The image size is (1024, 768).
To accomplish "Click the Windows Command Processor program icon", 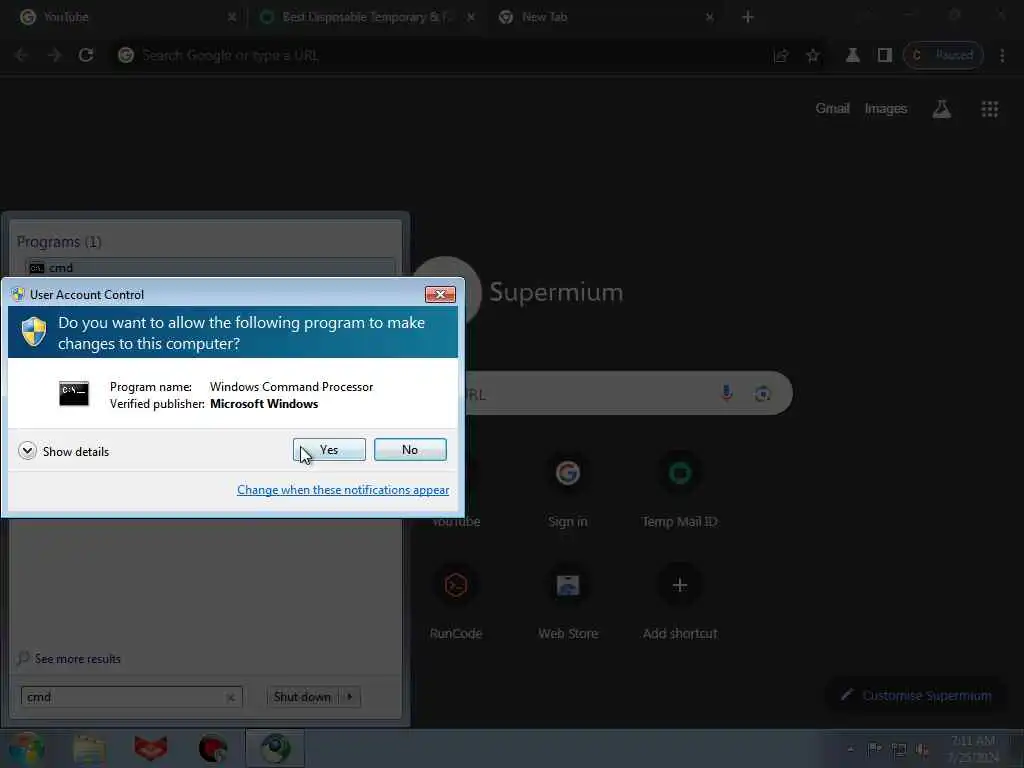I will click(74, 394).
